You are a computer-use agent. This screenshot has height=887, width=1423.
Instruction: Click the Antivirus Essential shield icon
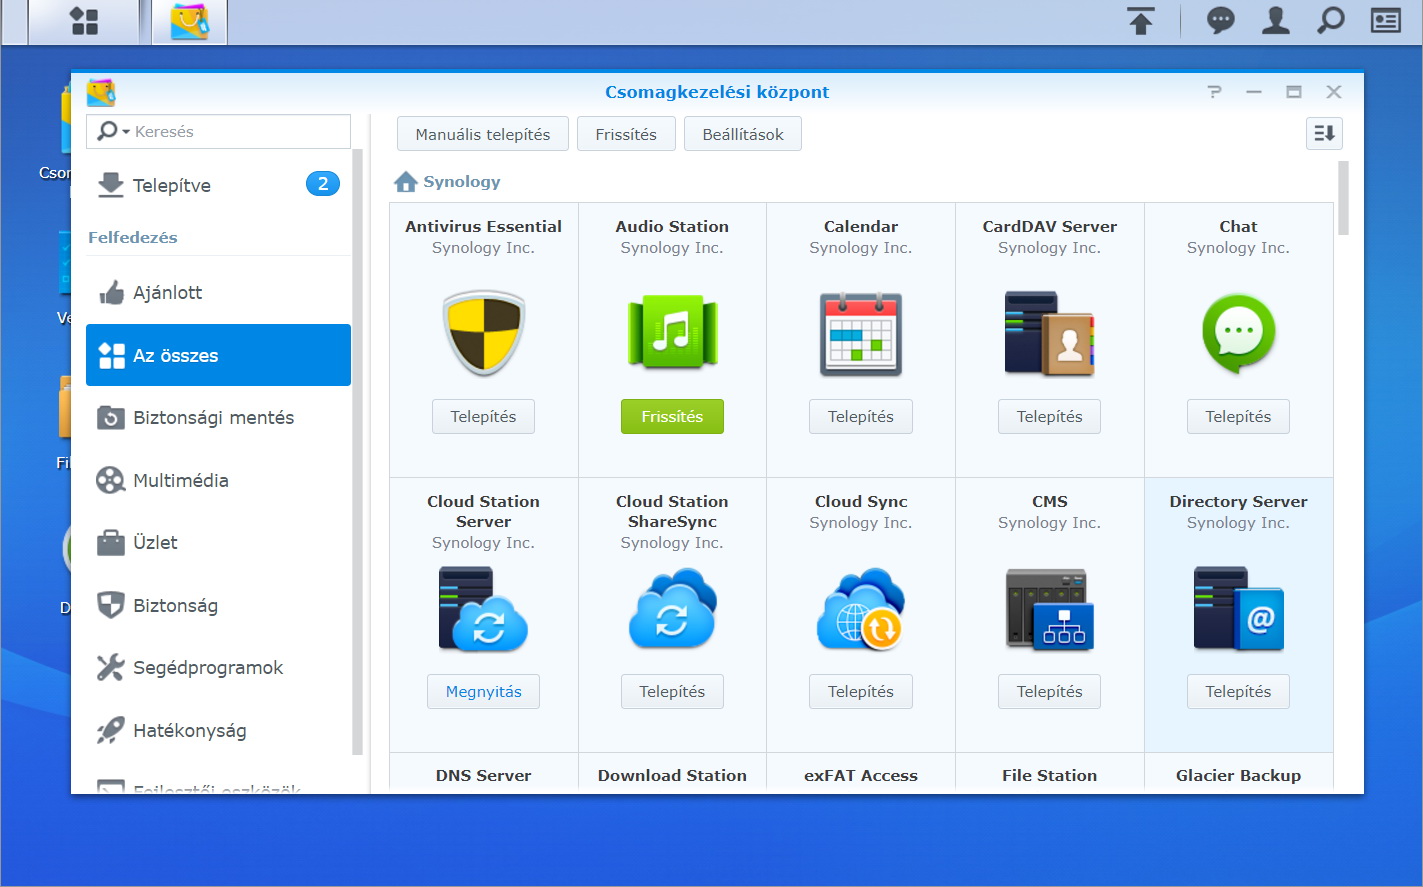tap(483, 333)
